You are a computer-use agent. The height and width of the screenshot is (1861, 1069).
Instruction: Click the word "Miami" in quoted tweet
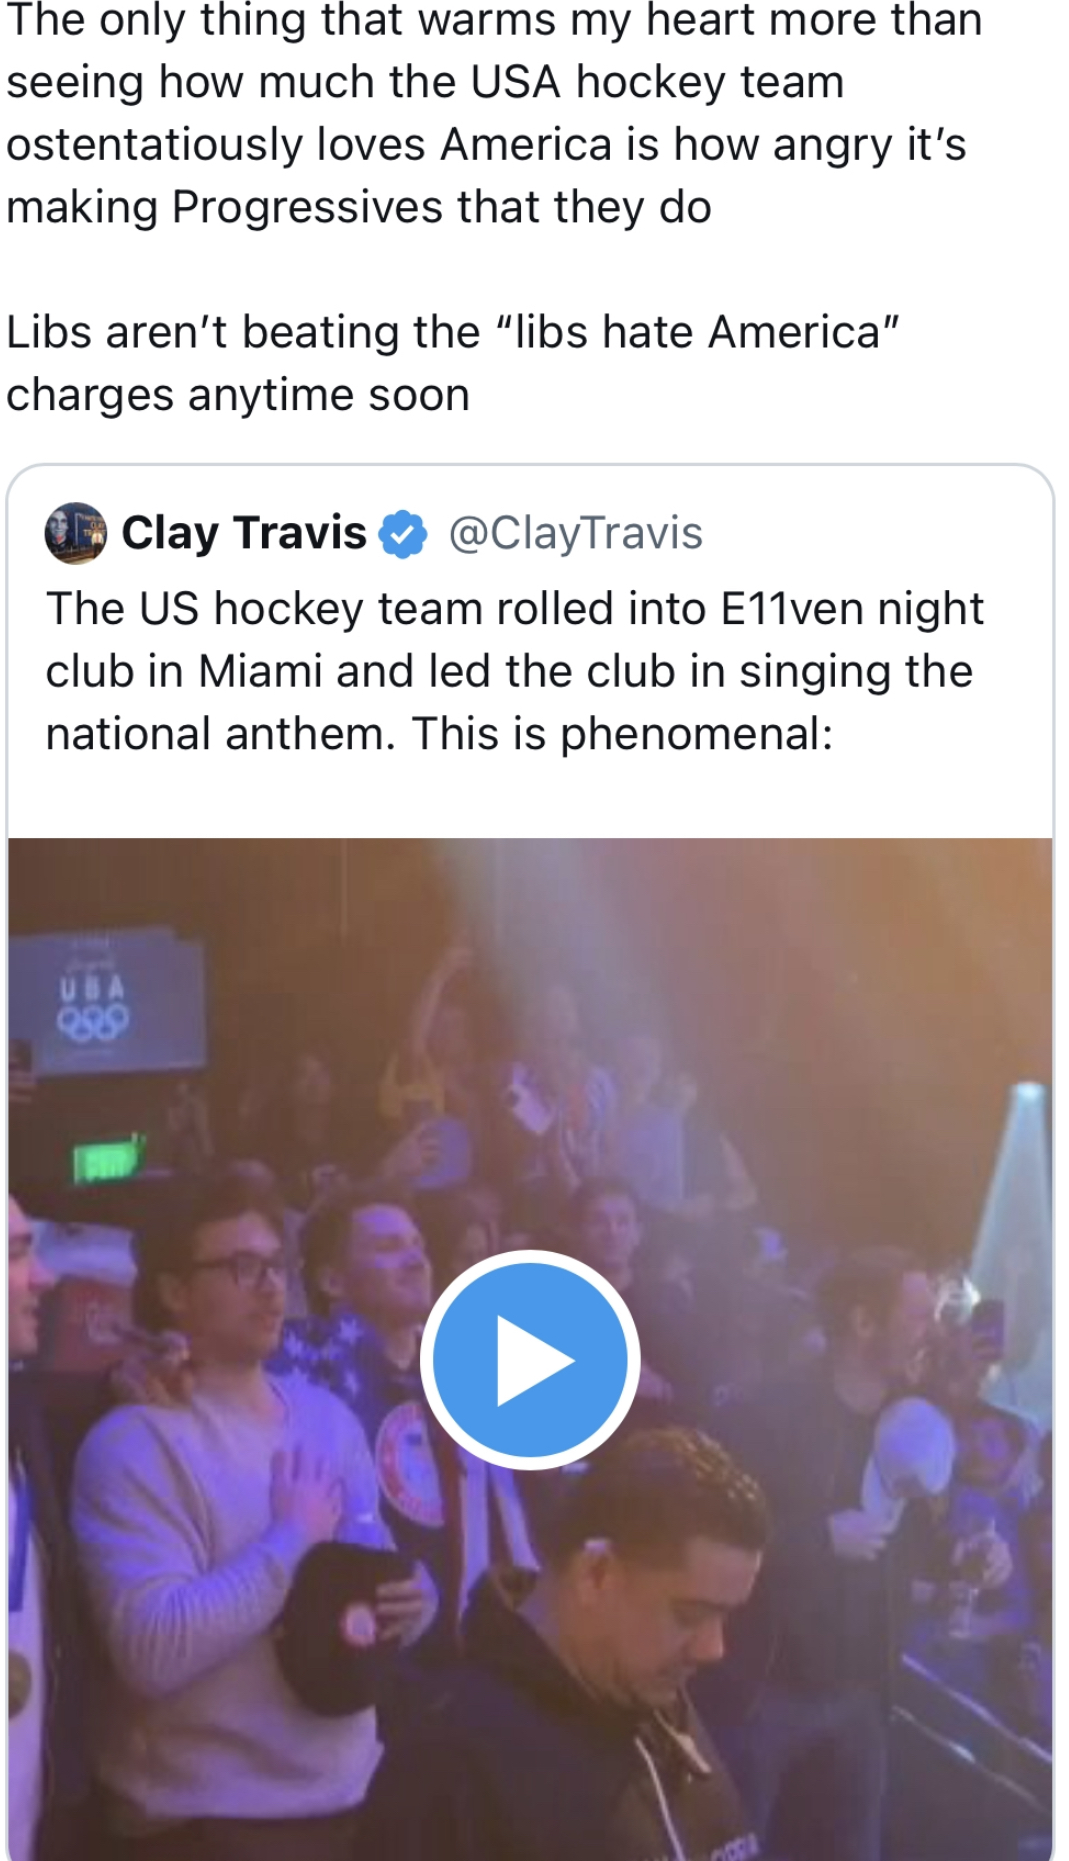coord(260,671)
